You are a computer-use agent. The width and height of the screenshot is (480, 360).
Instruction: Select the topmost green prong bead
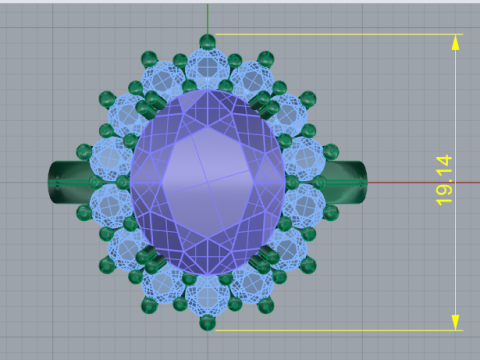(207, 42)
